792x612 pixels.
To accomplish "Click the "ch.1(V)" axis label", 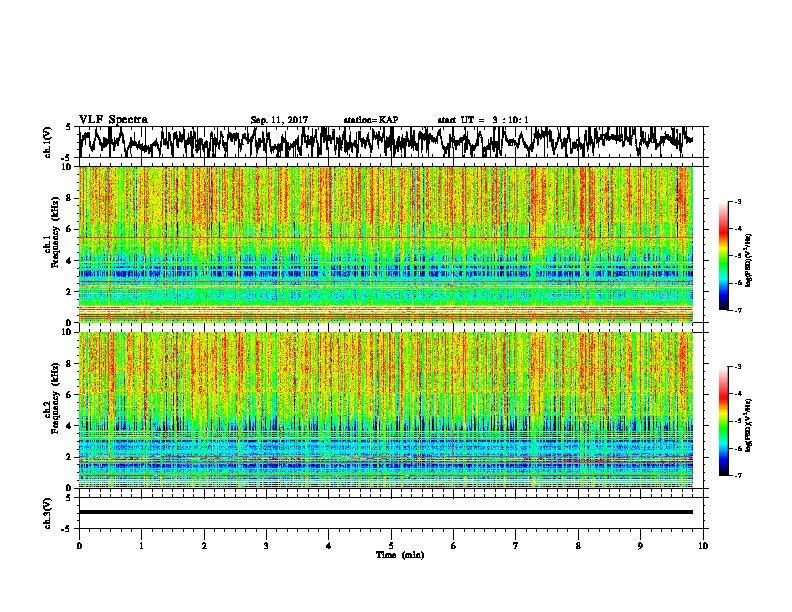I will click(x=48, y=142).
